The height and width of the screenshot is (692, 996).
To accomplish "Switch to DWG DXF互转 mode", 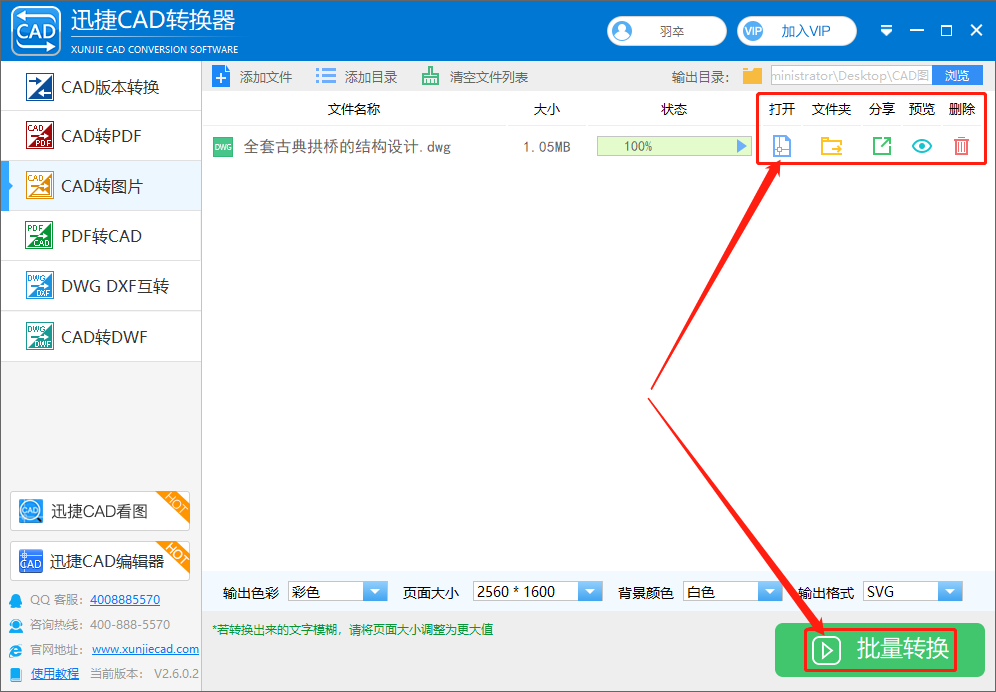I will (x=101, y=286).
